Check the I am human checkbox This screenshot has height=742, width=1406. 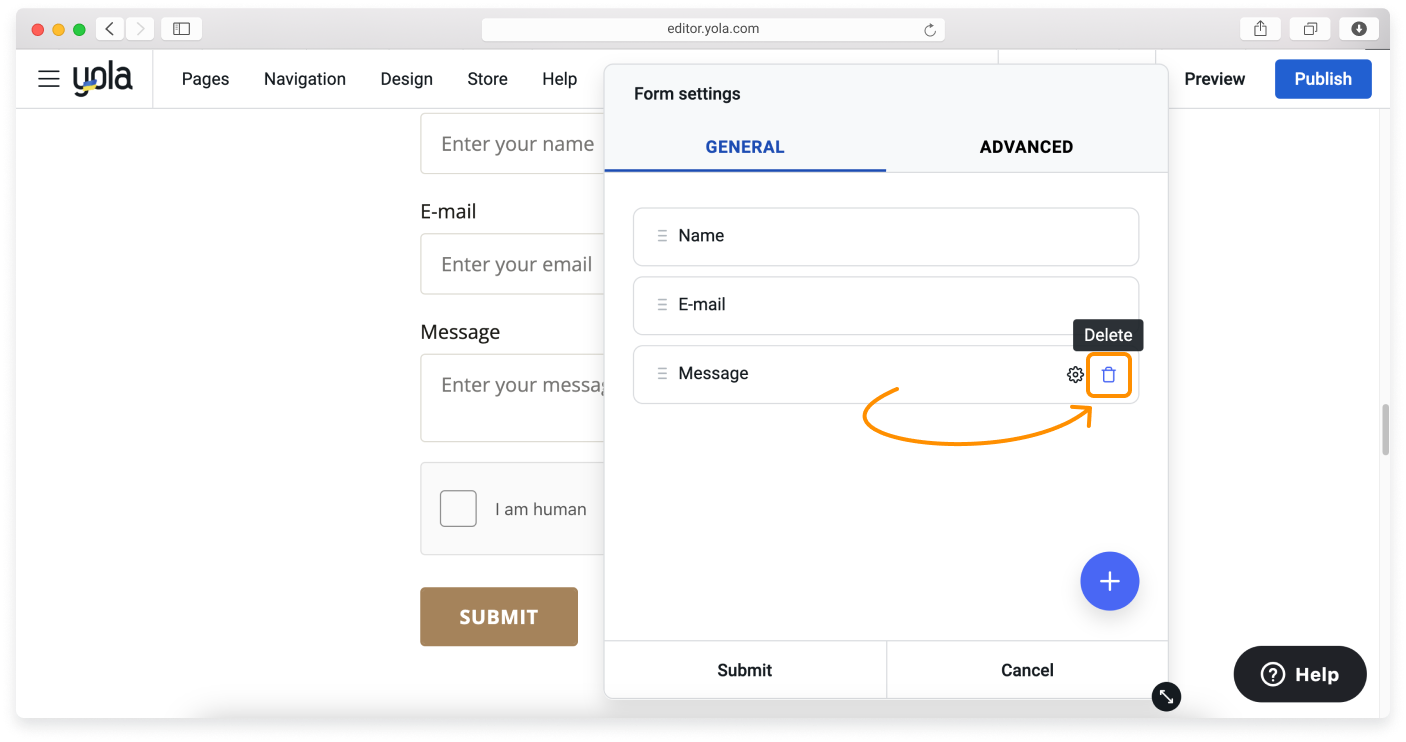tap(458, 508)
